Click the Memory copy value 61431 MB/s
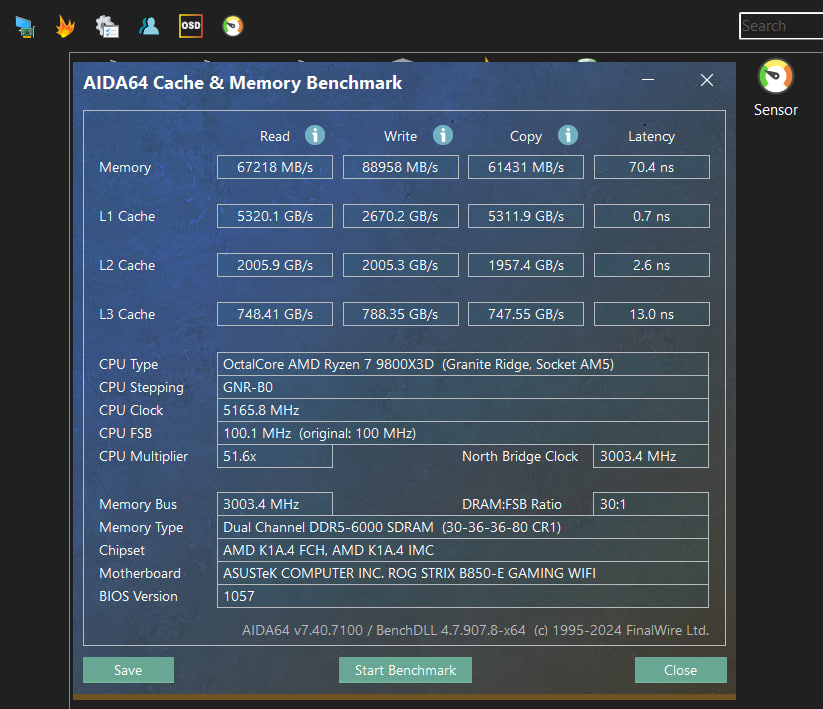The image size is (823, 709). [526, 167]
